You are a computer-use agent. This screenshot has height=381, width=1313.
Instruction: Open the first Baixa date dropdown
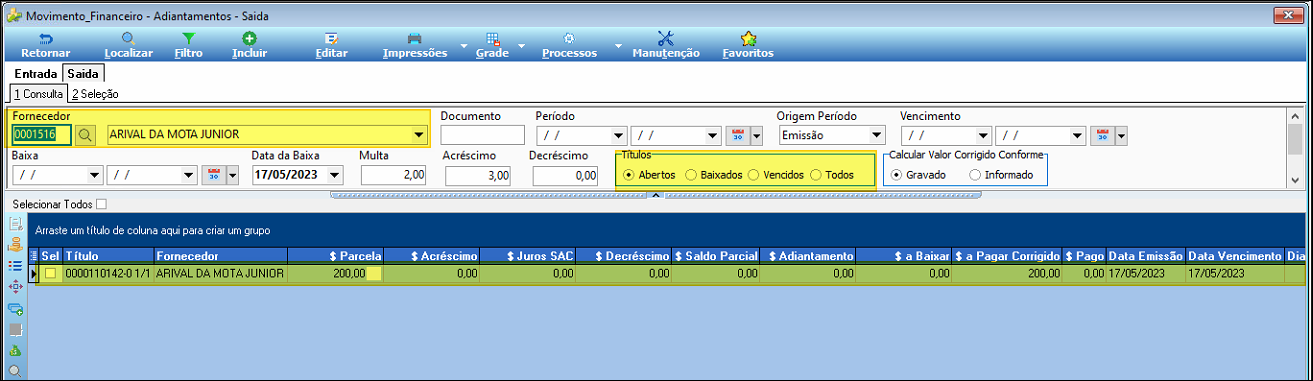coord(95,175)
